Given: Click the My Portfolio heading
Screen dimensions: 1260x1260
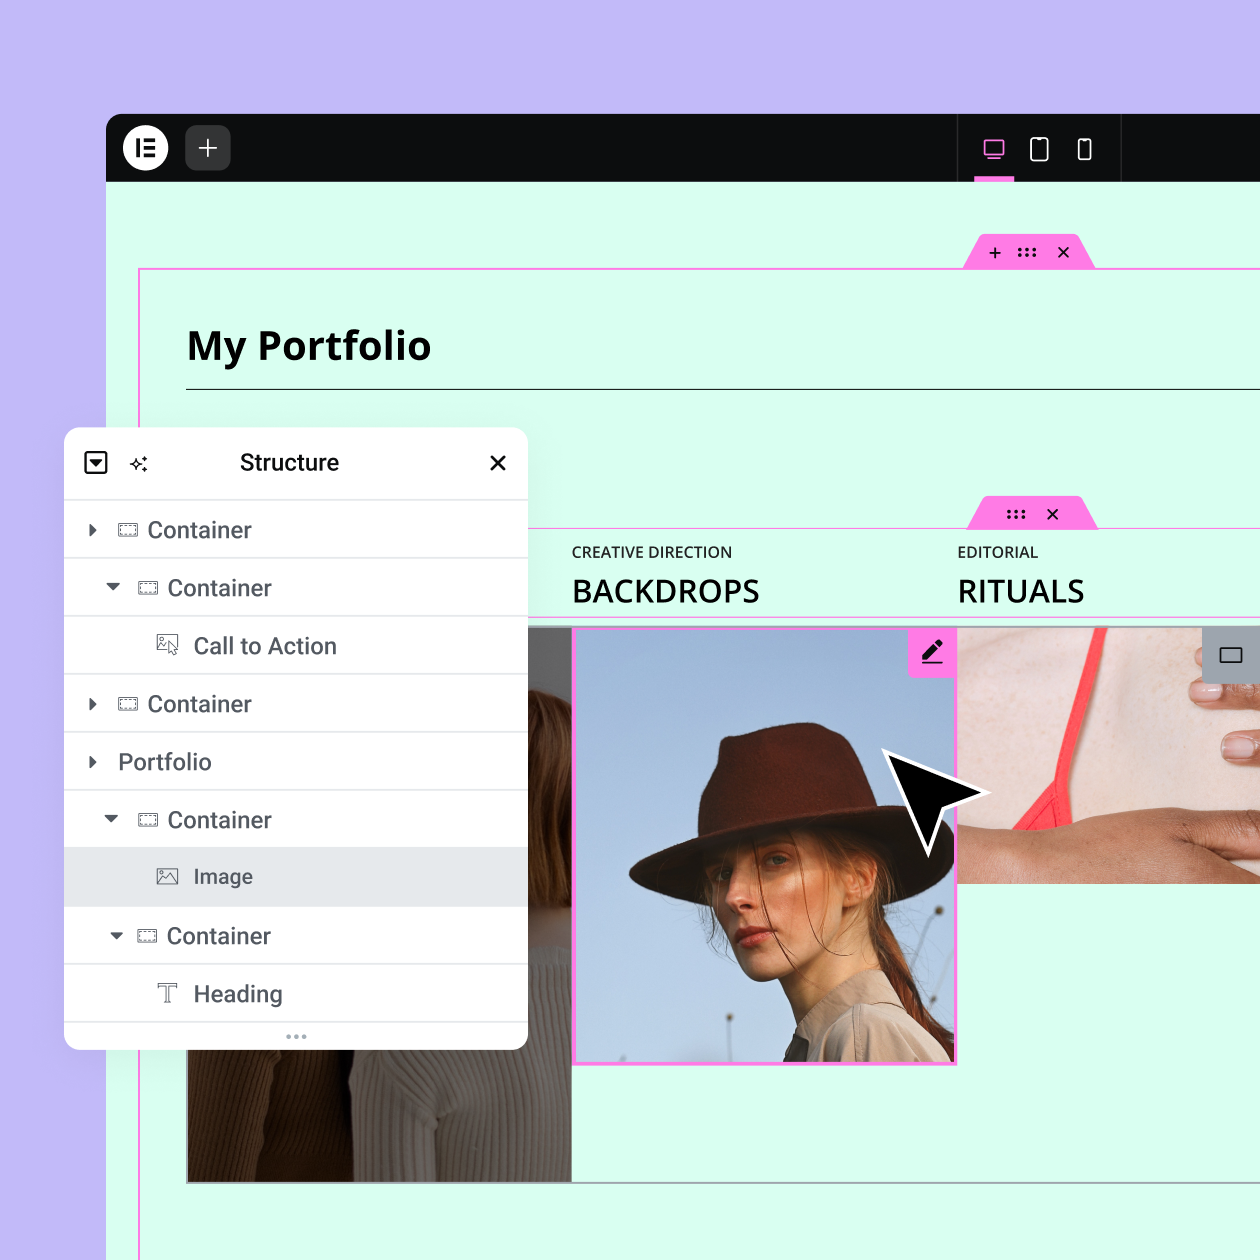Looking at the screenshot, I should (x=309, y=346).
